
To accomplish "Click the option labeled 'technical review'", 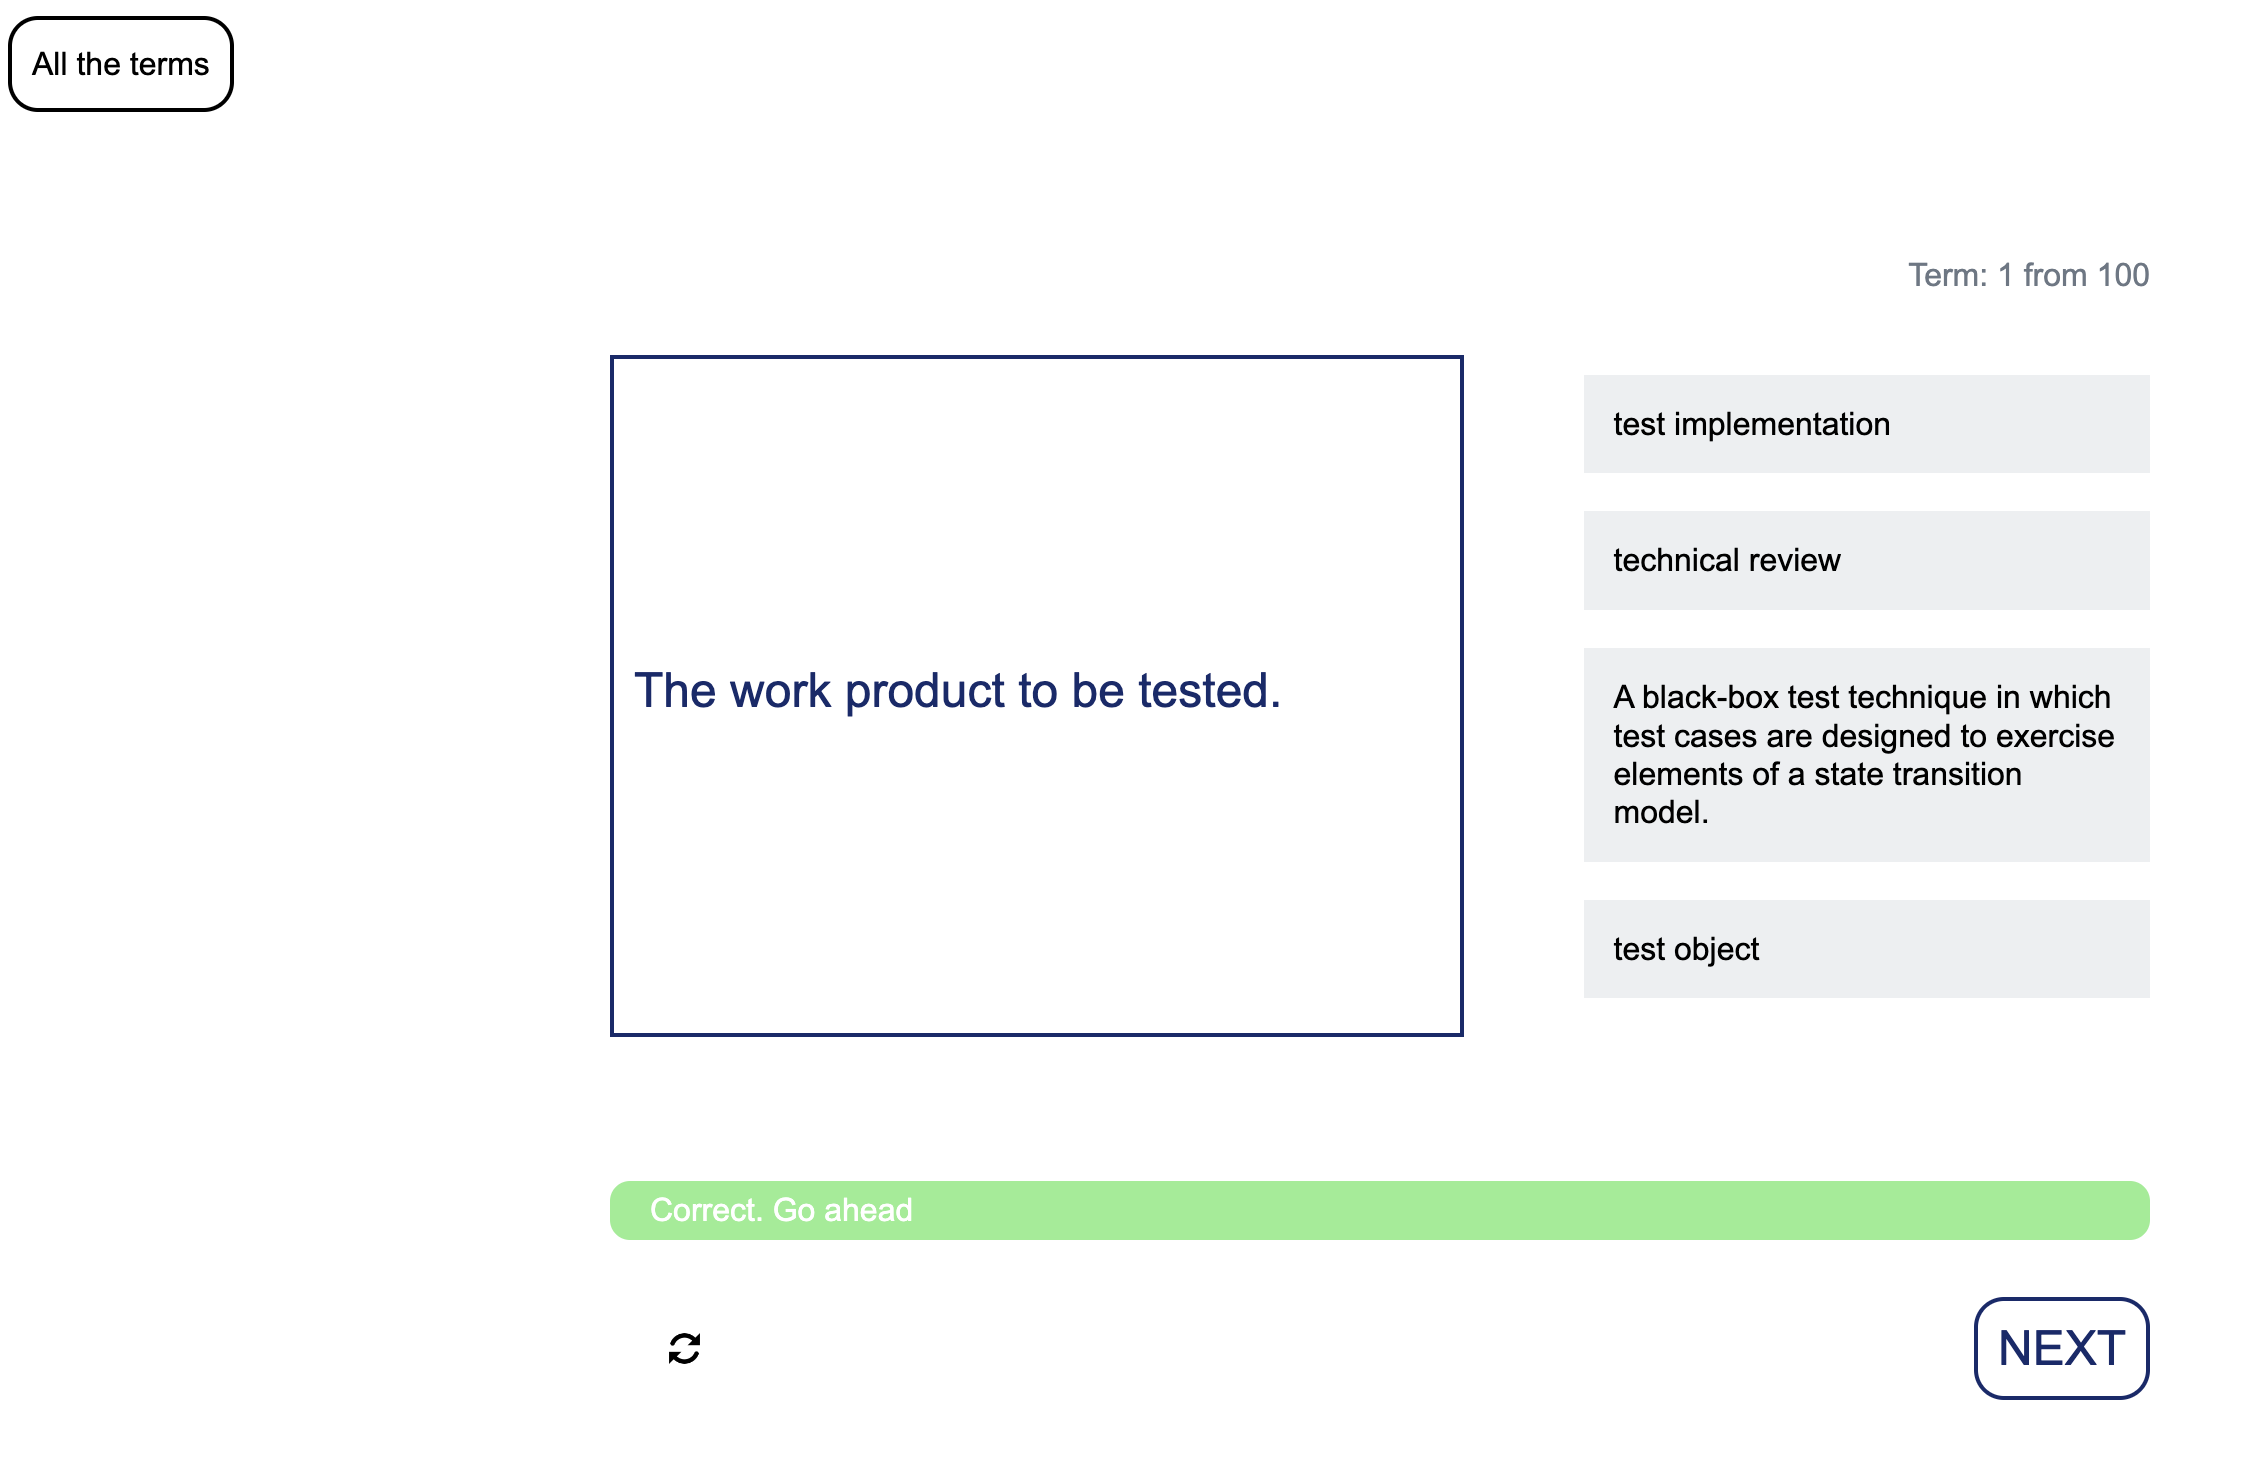I will (x=1866, y=560).
